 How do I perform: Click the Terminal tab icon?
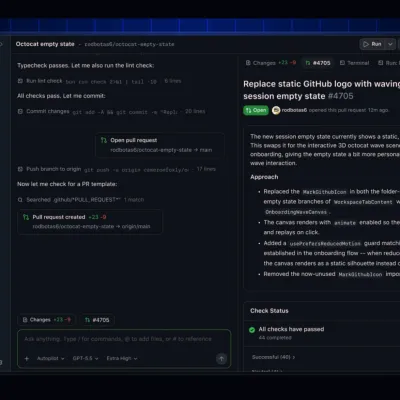pyautogui.click(x=342, y=63)
